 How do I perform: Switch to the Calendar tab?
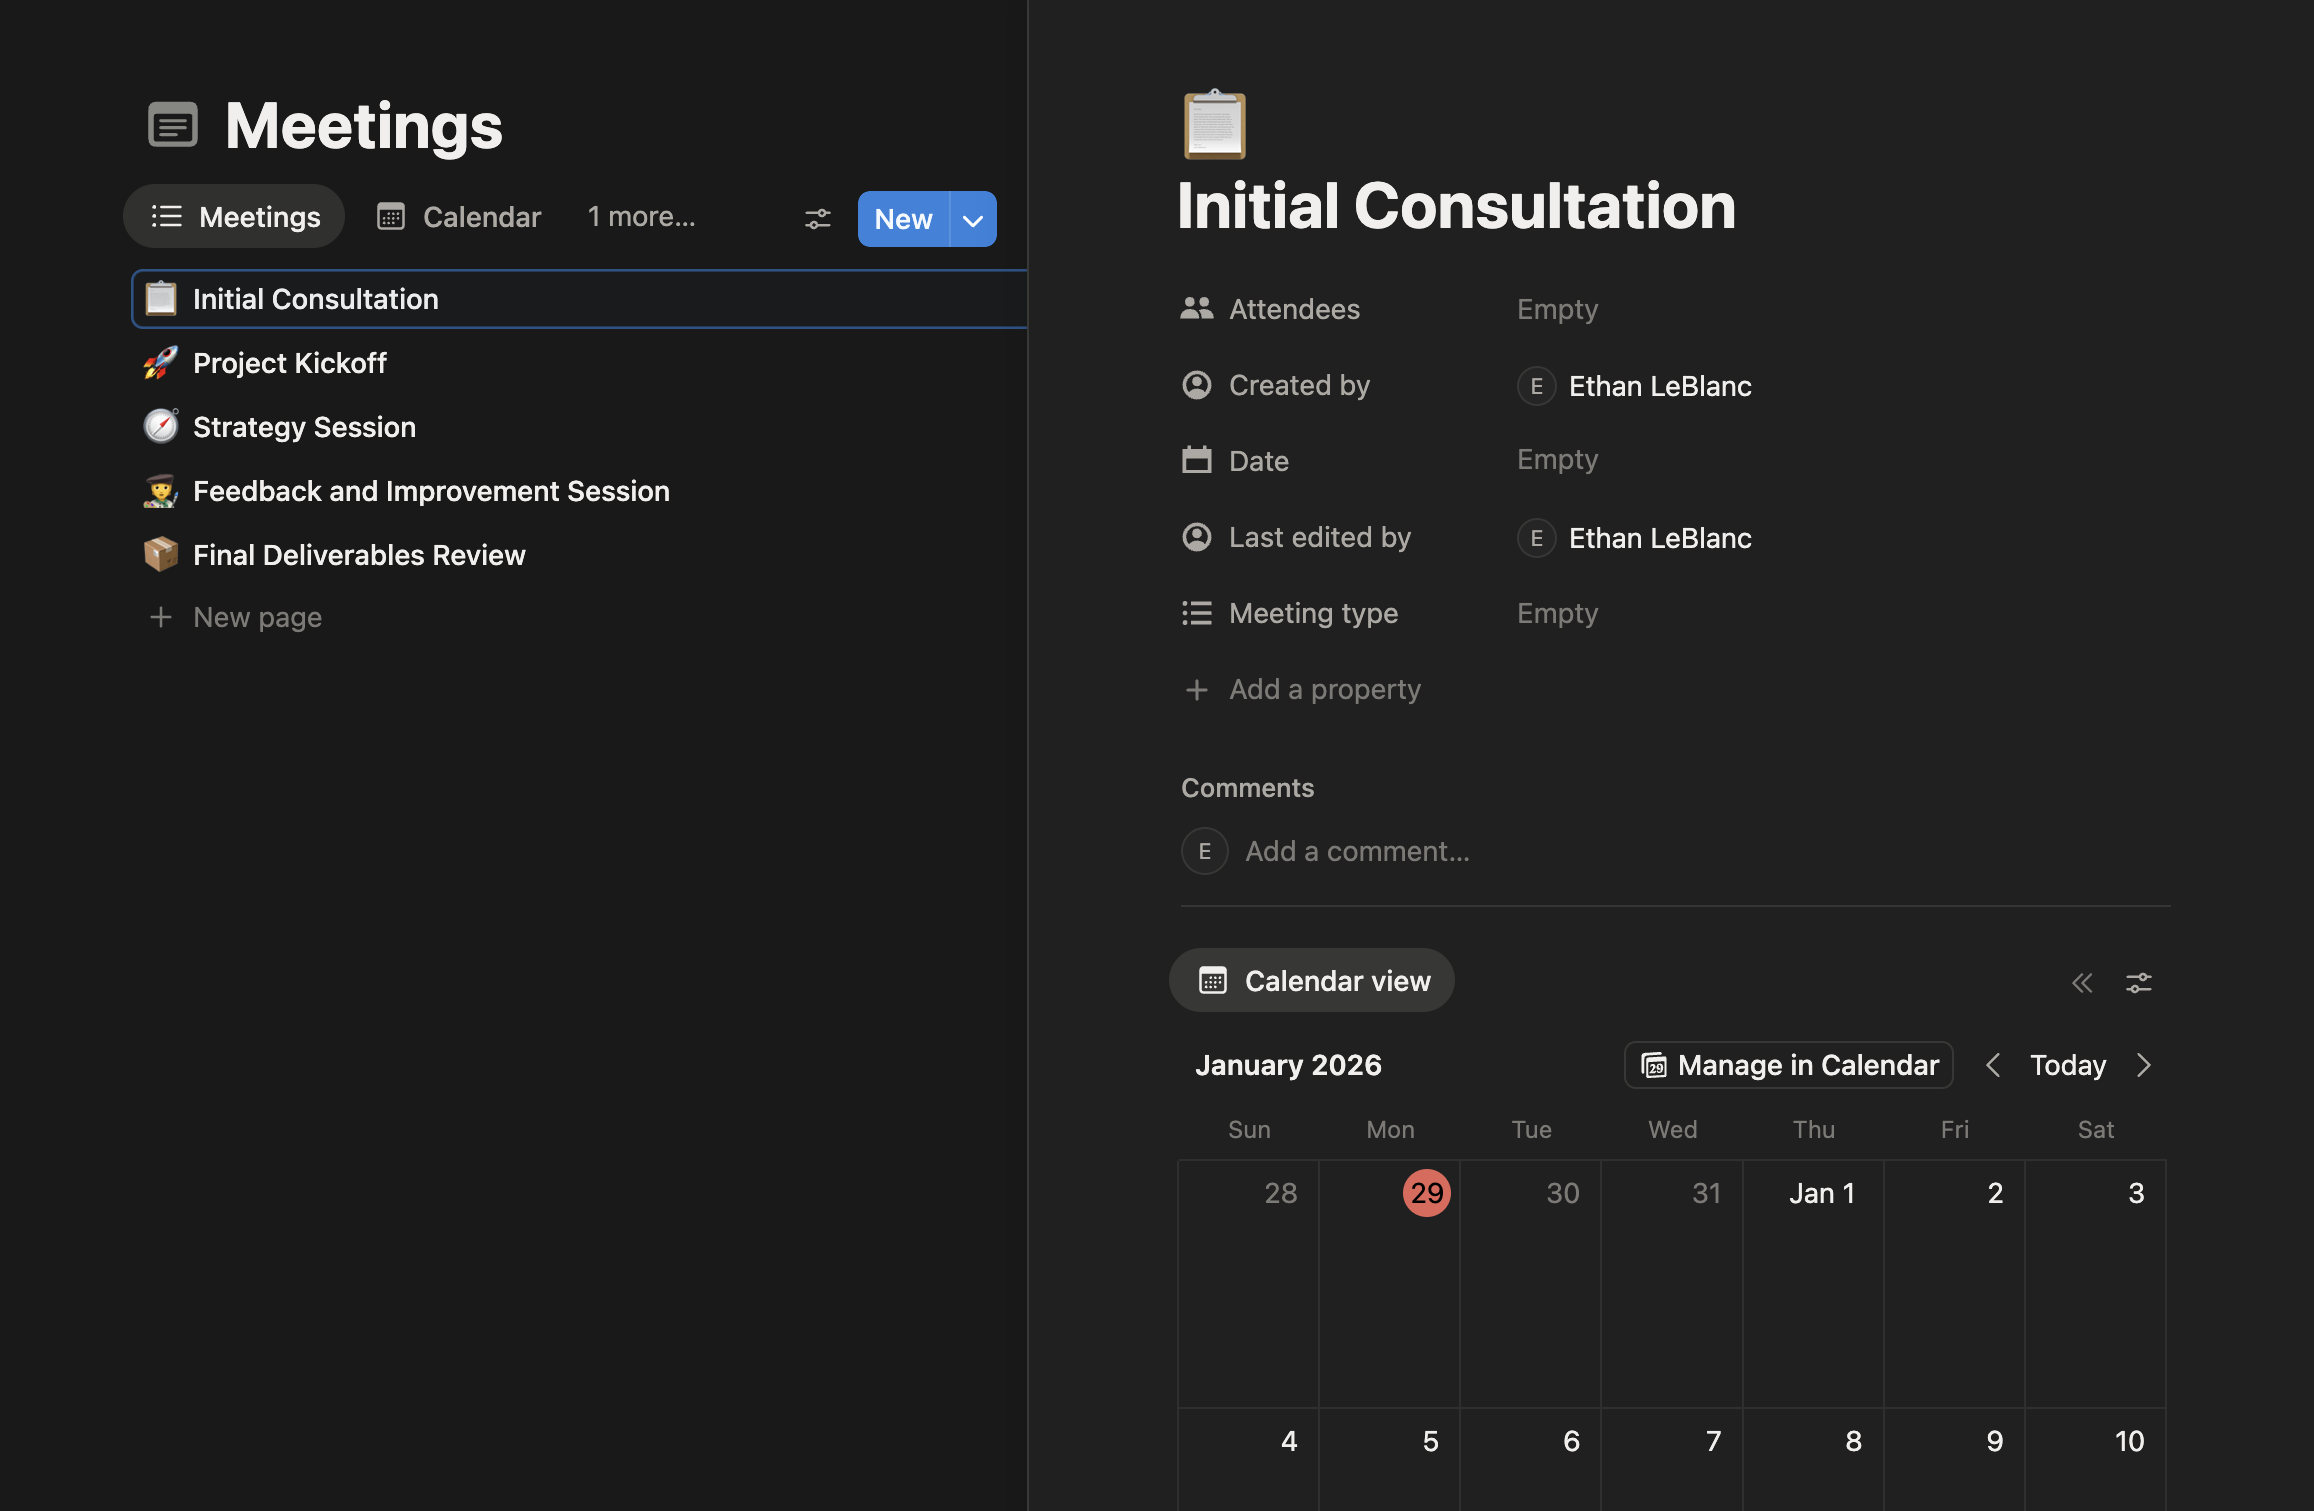coord(459,217)
